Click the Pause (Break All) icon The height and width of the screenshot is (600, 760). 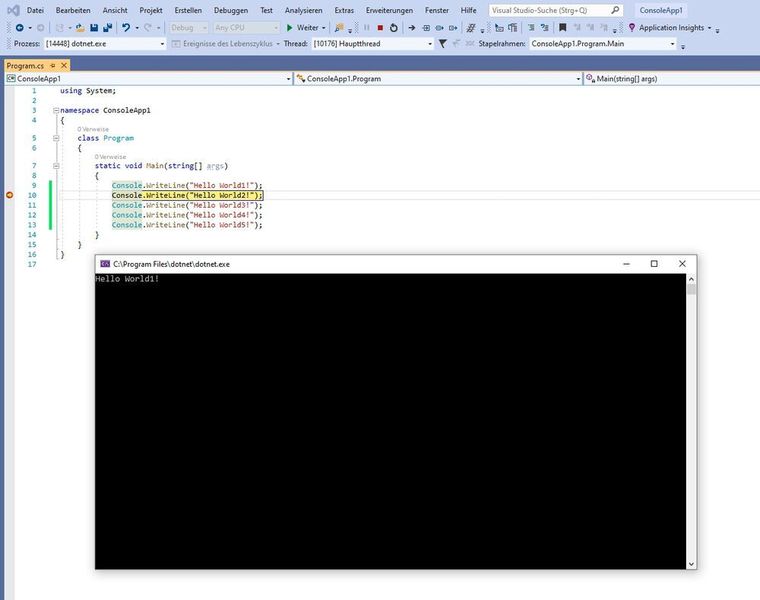point(367,28)
